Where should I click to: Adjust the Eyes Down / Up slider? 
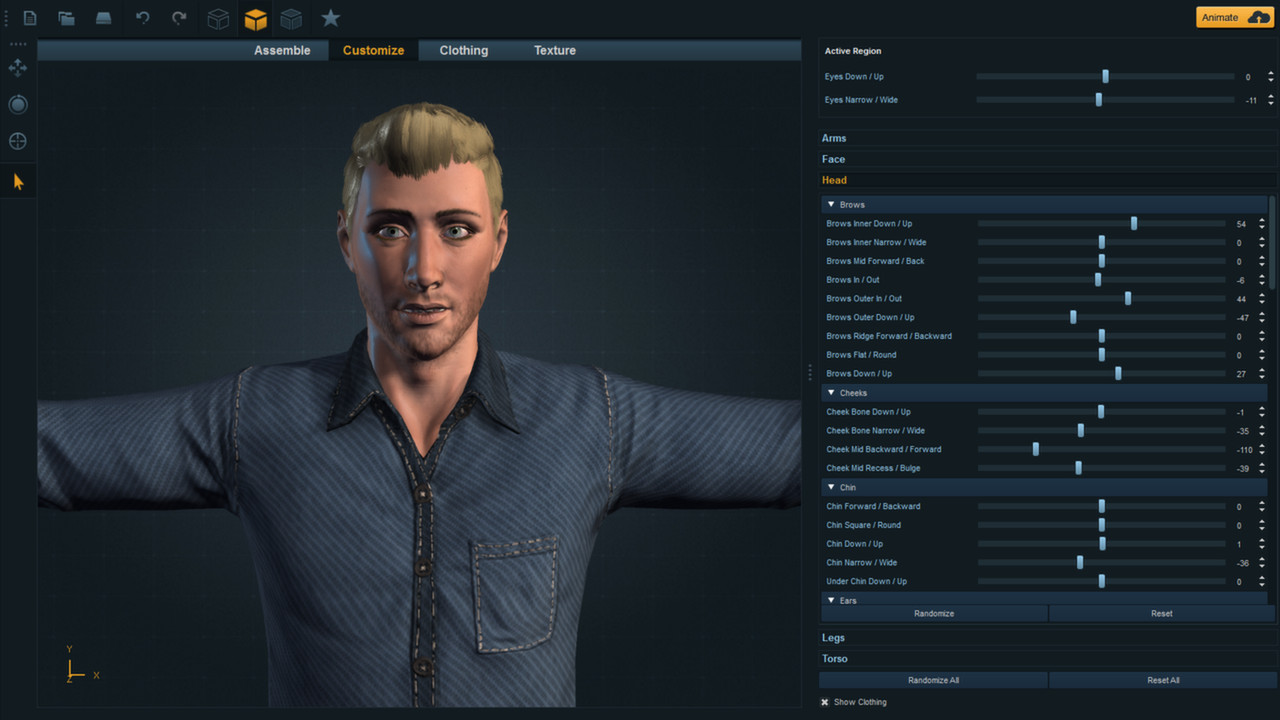1104,76
